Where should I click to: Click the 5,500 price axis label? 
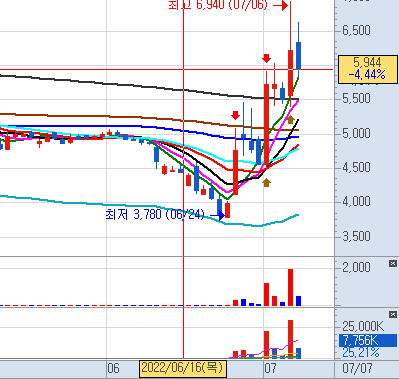click(356, 98)
